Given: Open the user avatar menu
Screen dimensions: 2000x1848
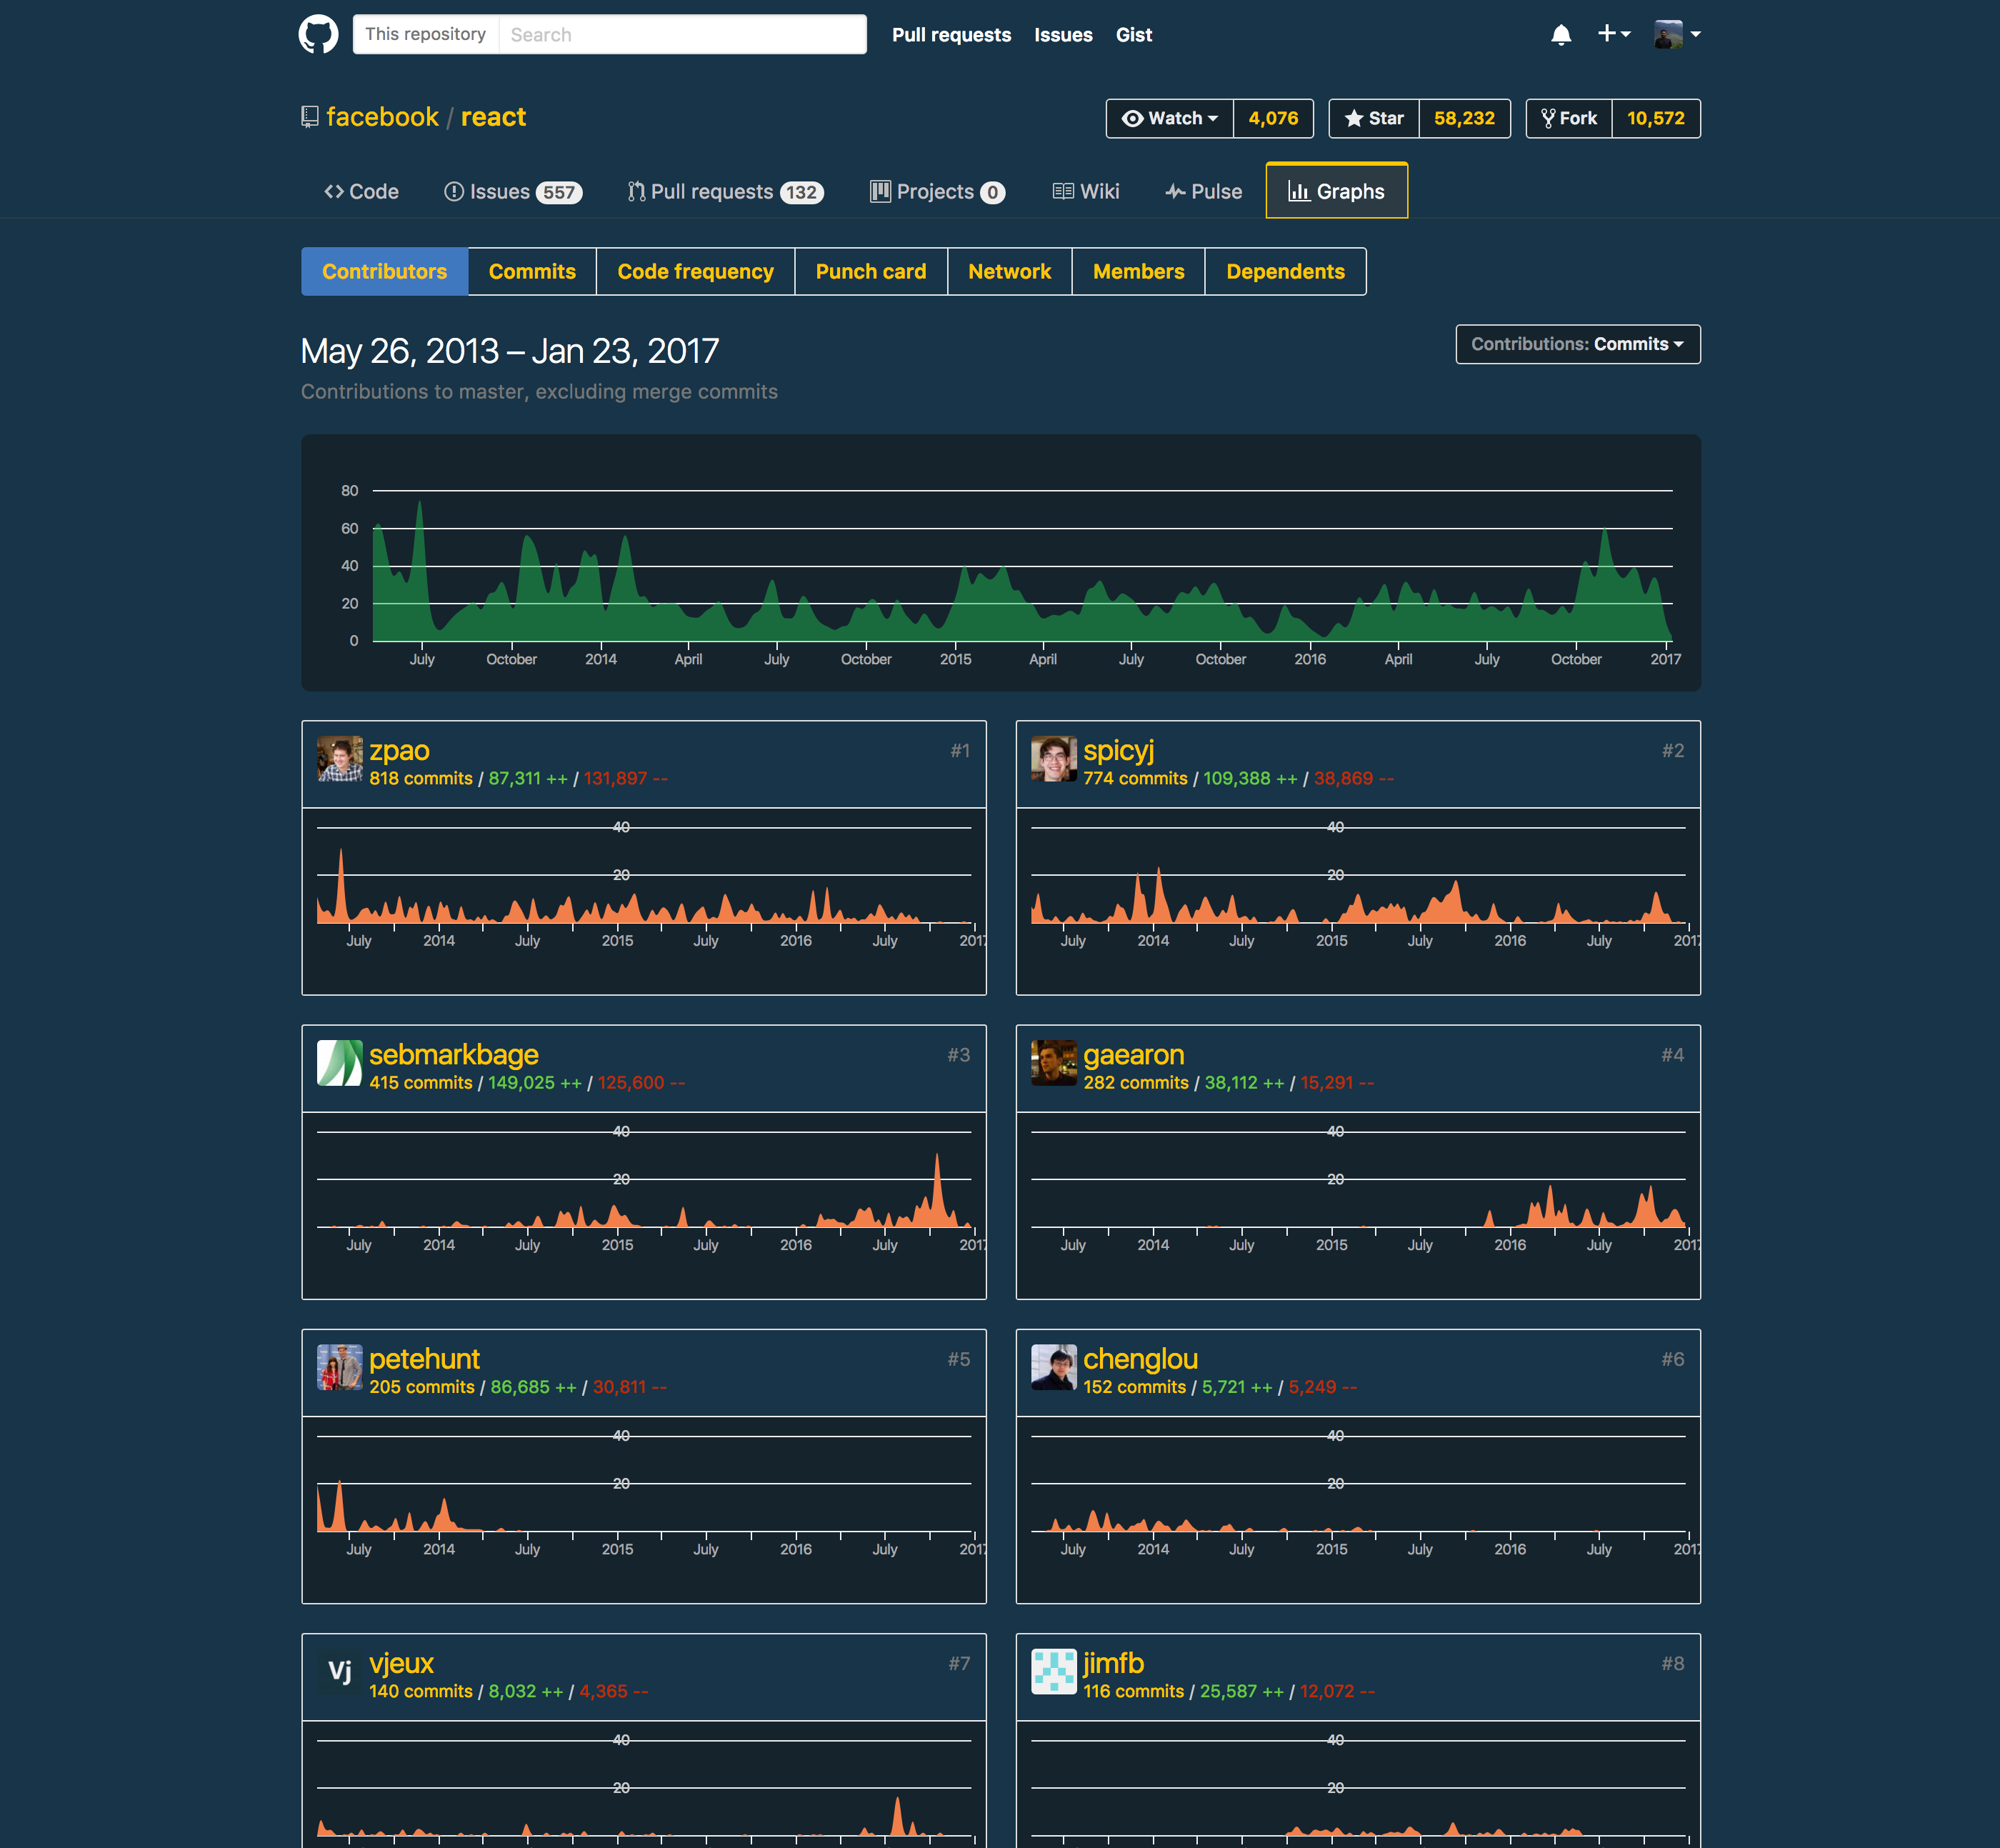Looking at the screenshot, I should point(1677,34).
